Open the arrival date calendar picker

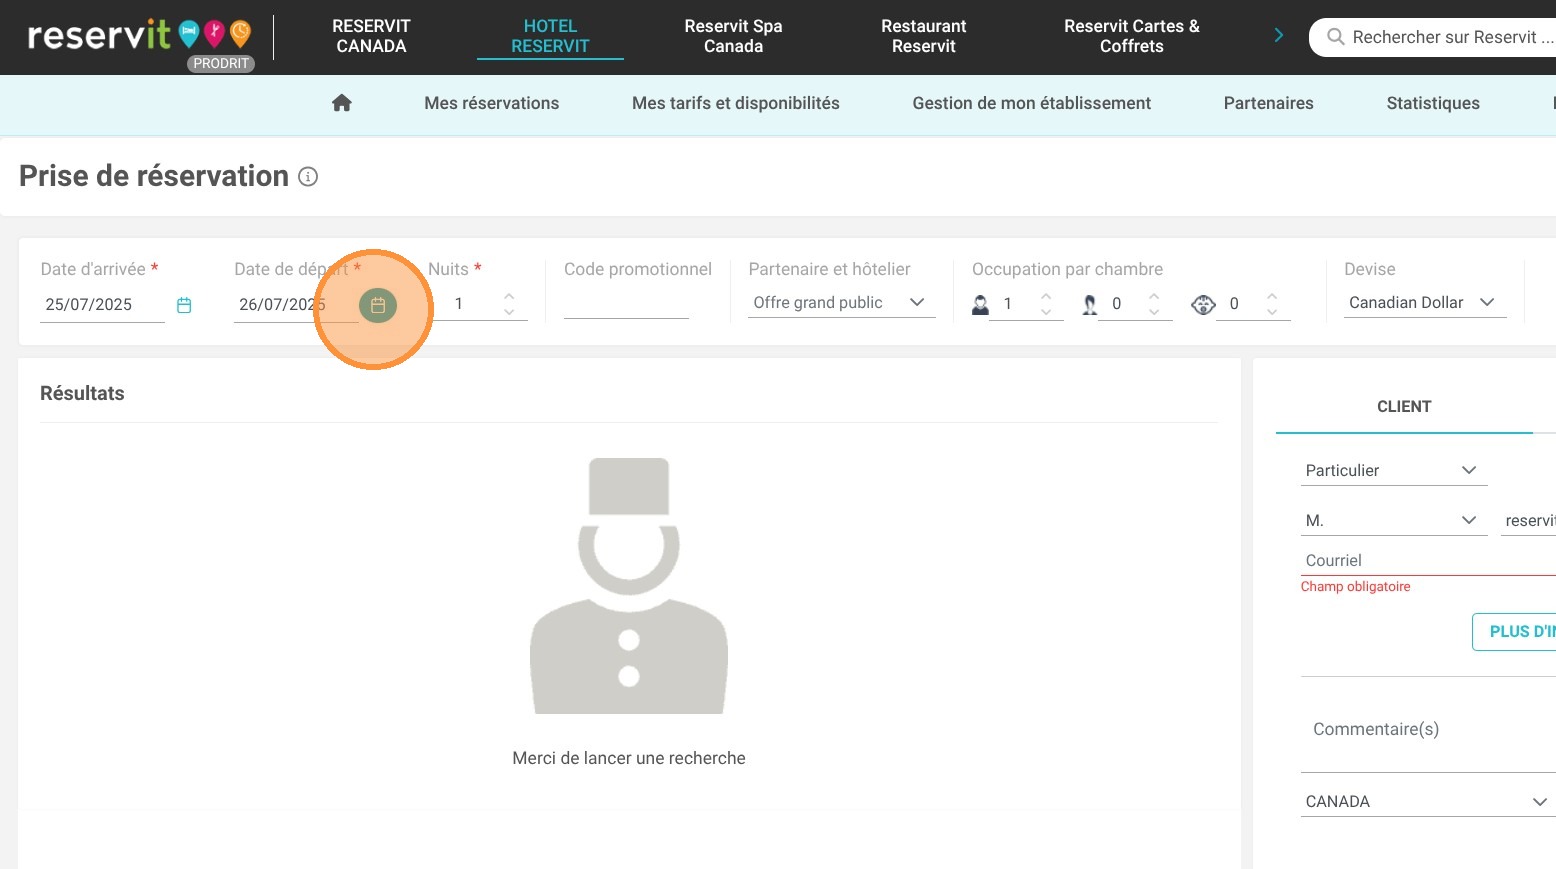click(x=184, y=305)
